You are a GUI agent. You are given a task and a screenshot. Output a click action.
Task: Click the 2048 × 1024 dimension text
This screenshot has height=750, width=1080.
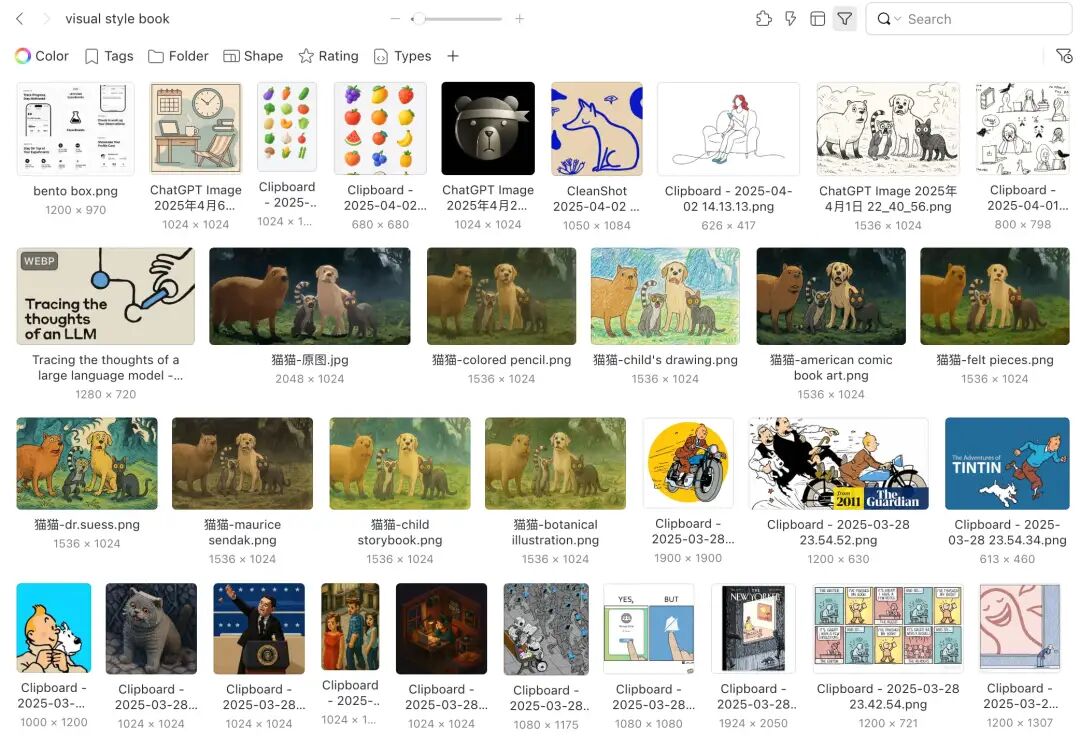(310, 379)
